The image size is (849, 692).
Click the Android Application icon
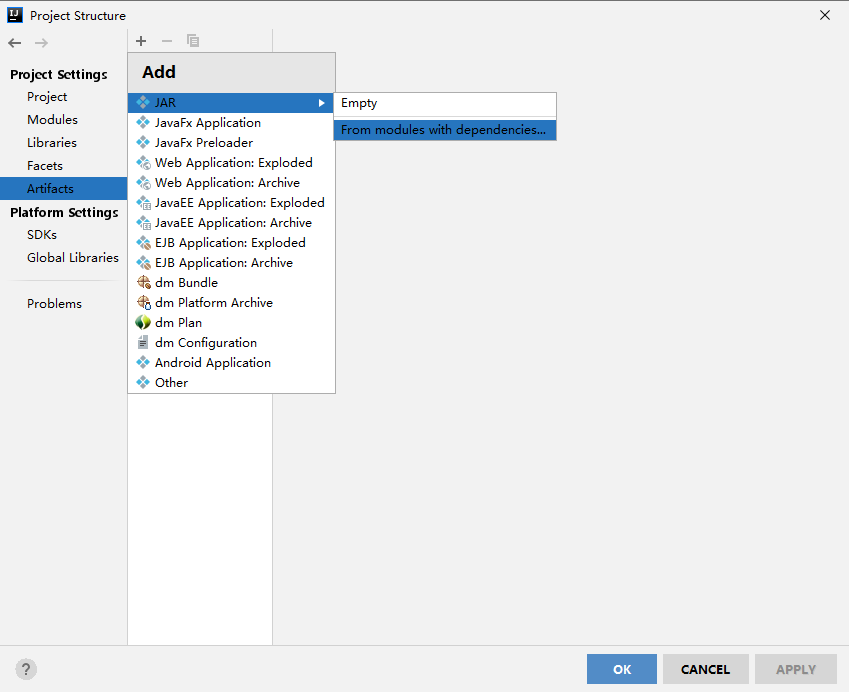tap(143, 362)
